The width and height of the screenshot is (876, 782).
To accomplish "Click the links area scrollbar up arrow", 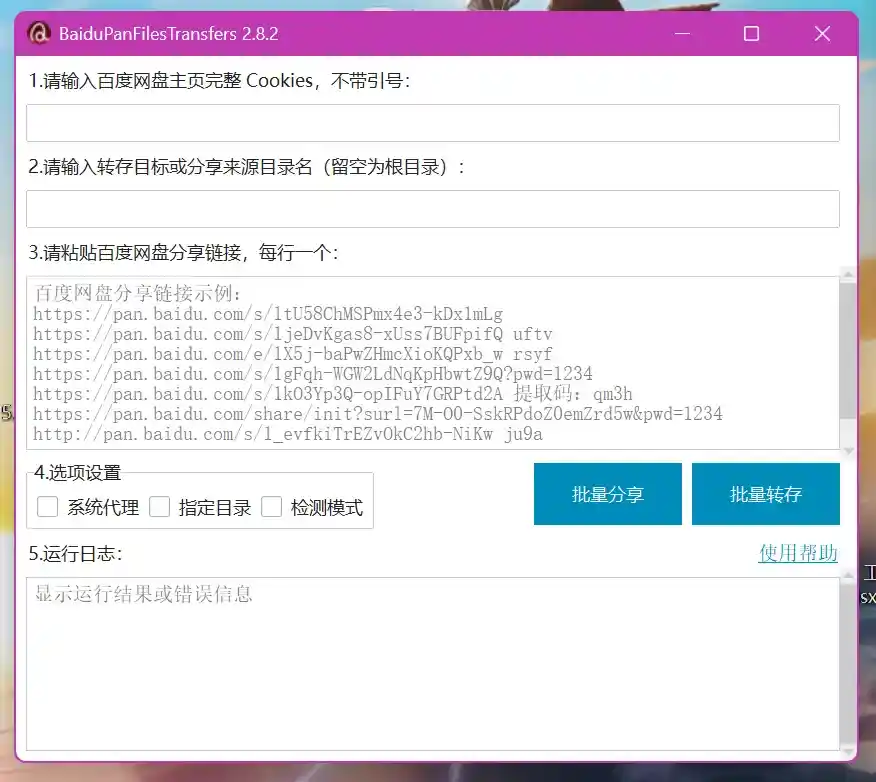I will pyautogui.click(x=848, y=274).
